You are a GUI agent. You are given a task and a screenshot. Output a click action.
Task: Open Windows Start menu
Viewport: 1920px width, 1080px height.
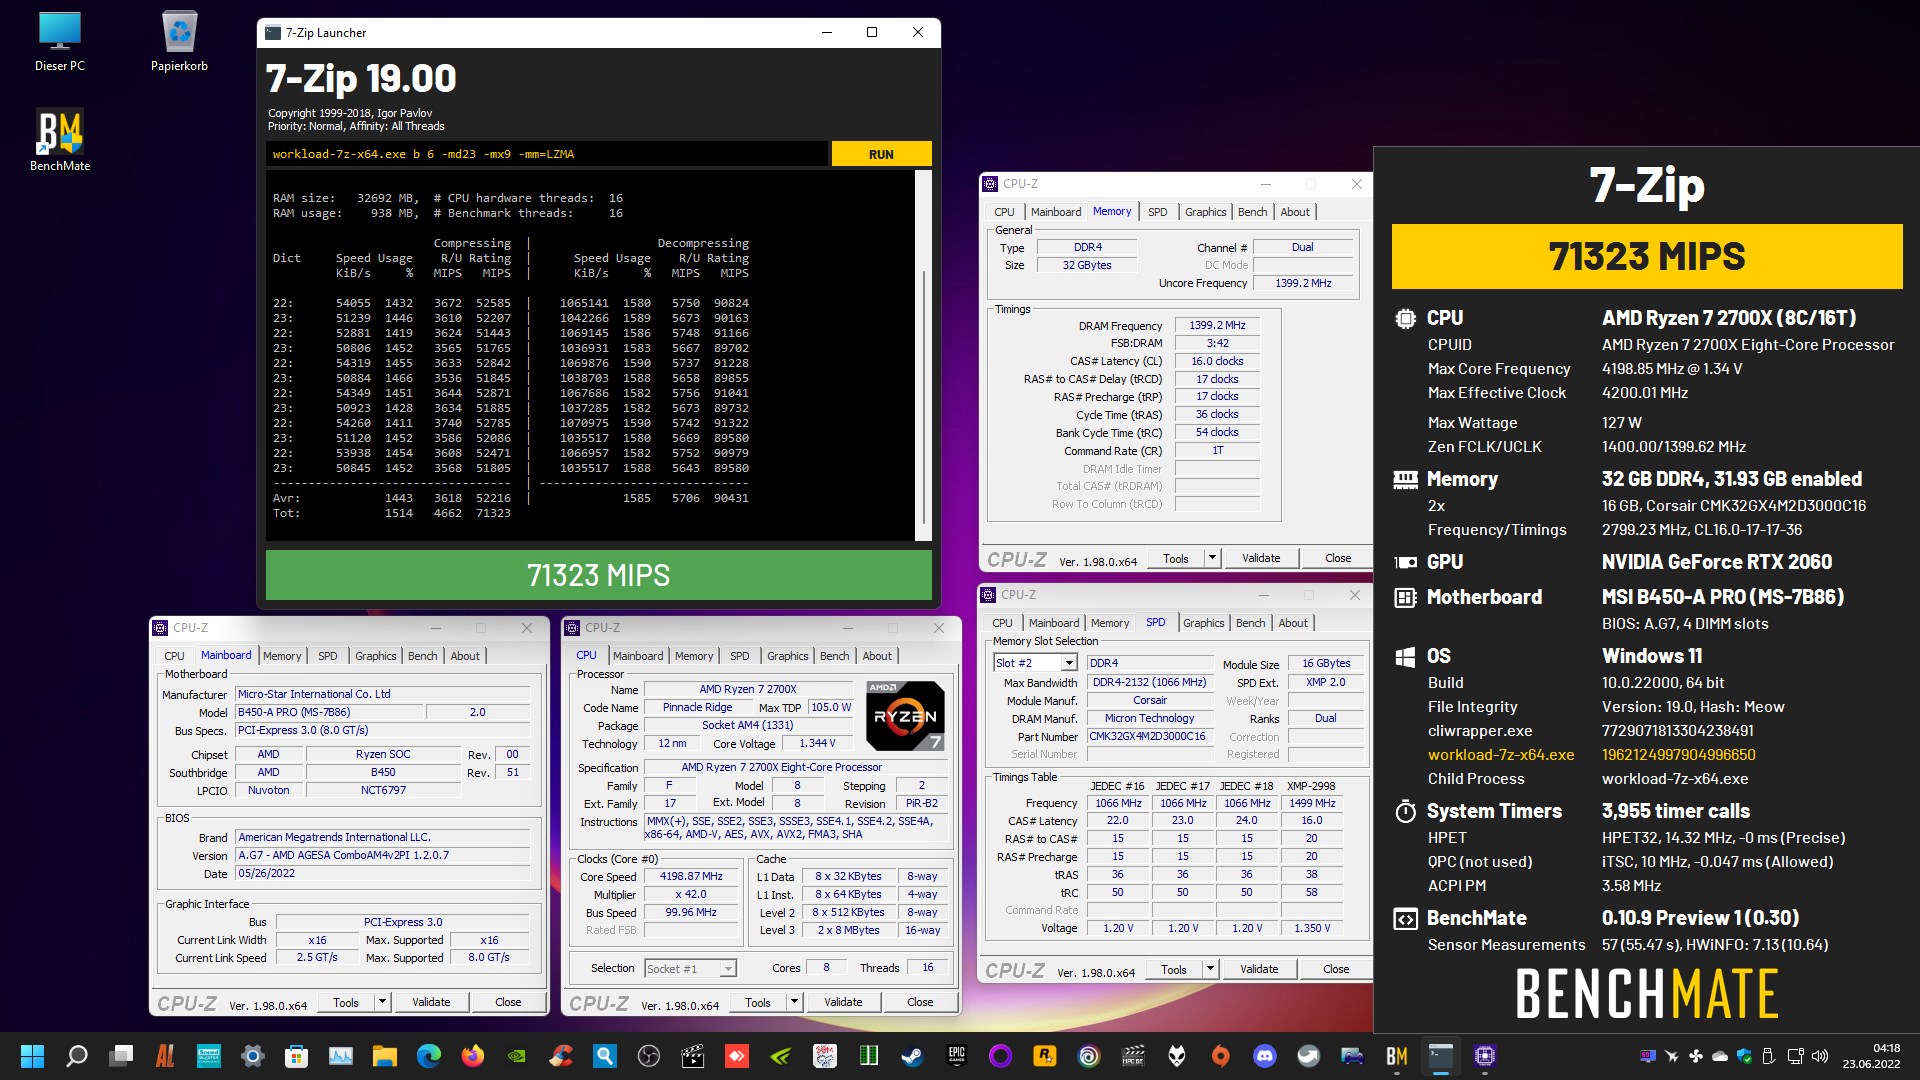tap(32, 1056)
